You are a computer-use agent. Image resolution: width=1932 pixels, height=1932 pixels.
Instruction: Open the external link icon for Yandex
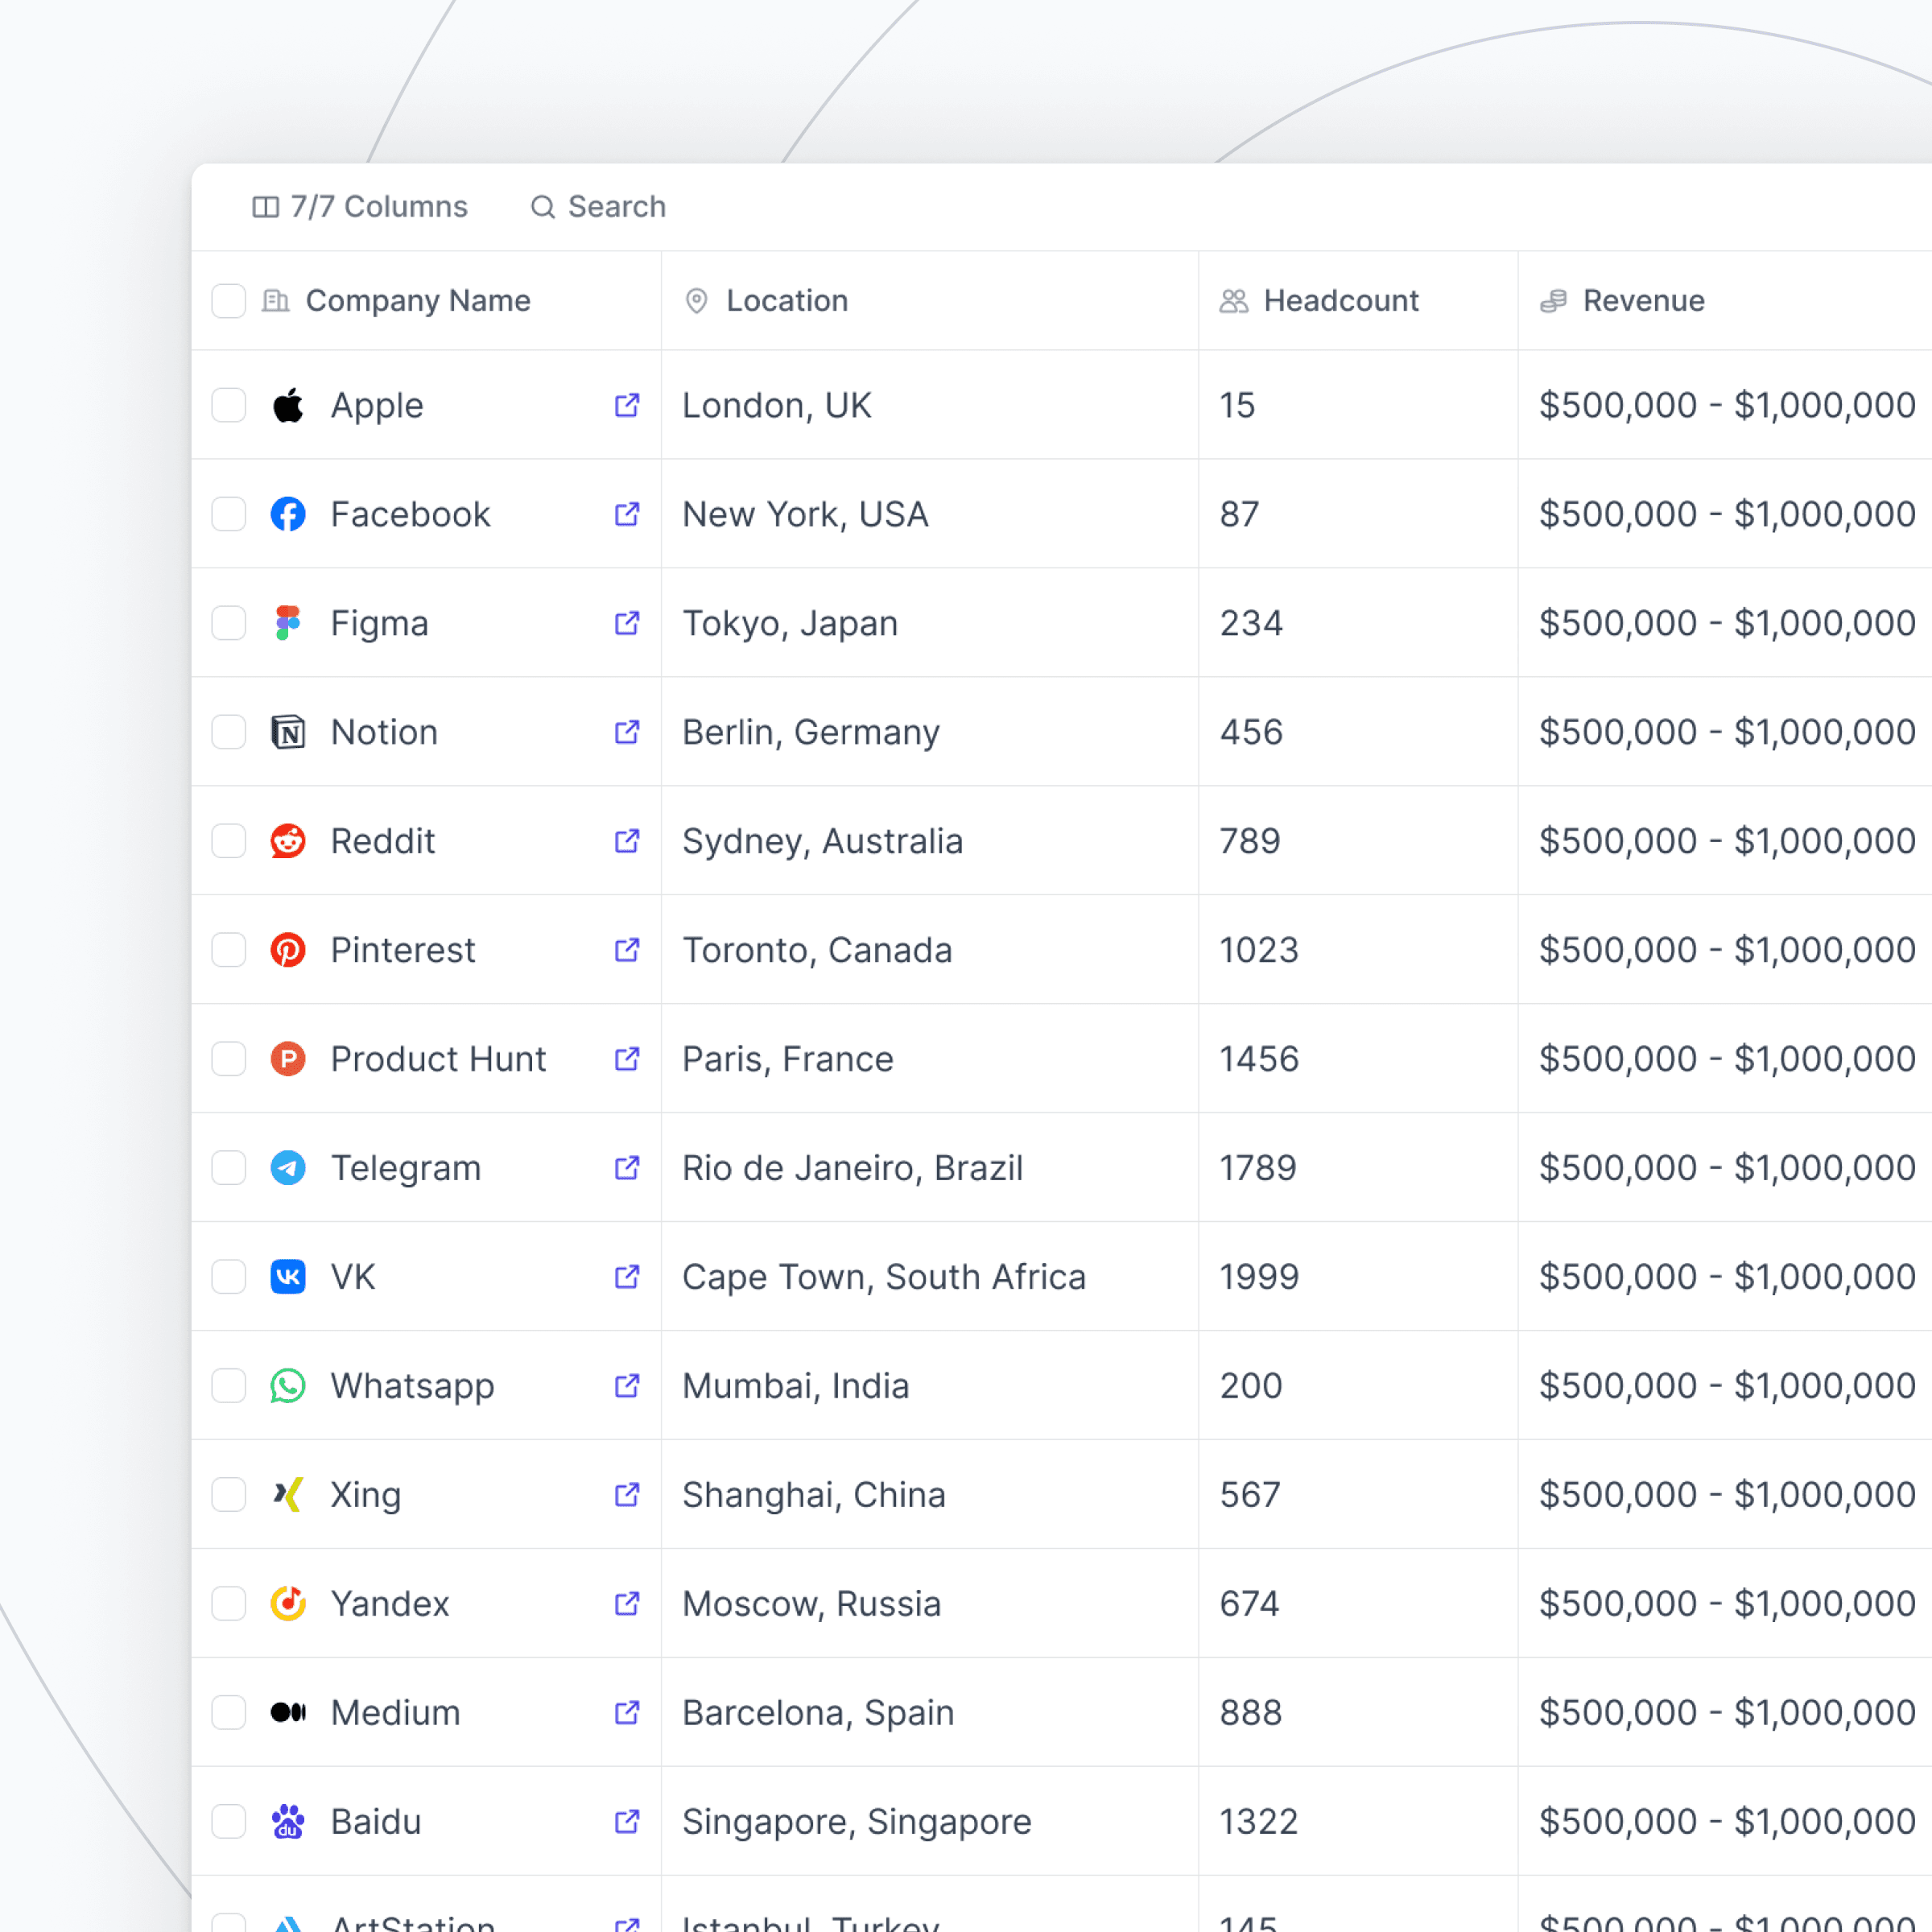[627, 1604]
